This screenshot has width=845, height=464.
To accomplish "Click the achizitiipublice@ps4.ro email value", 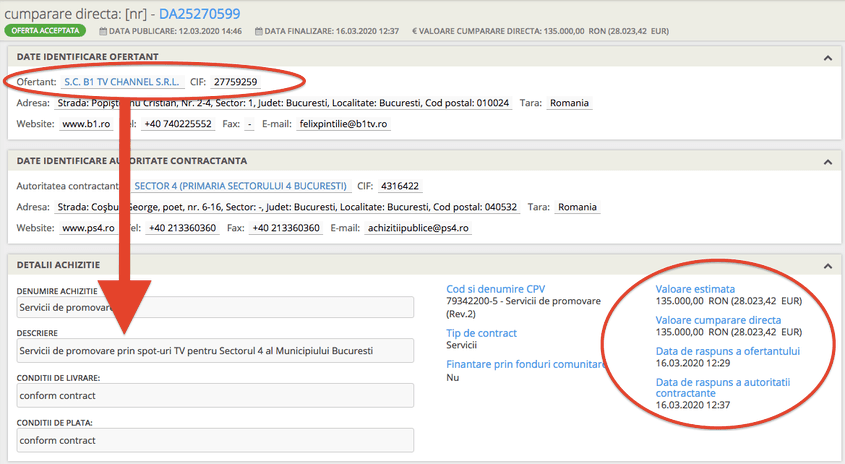I will click(417, 228).
